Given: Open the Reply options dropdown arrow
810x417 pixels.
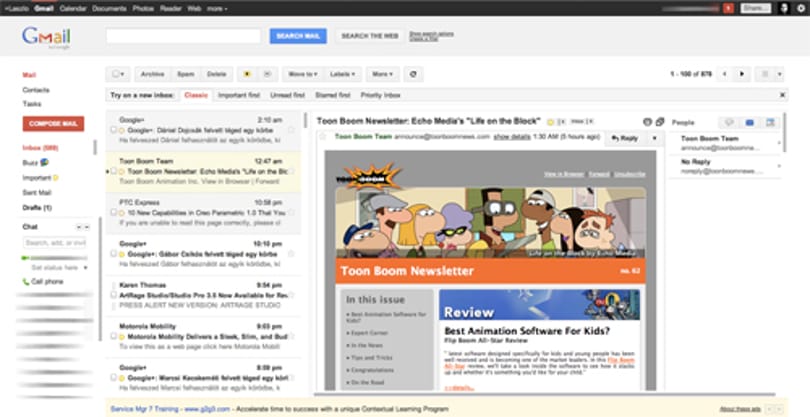Looking at the screenshot, I should (x=655, y=138).
